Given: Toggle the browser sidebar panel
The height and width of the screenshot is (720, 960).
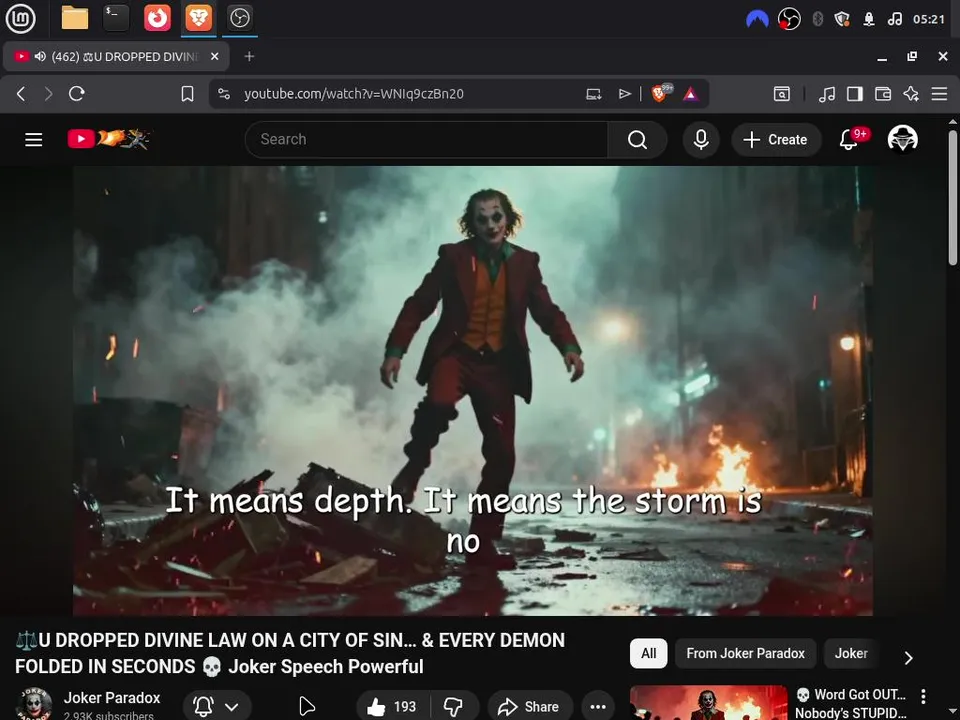Looking at the screenshot, I should coord(855,94).
